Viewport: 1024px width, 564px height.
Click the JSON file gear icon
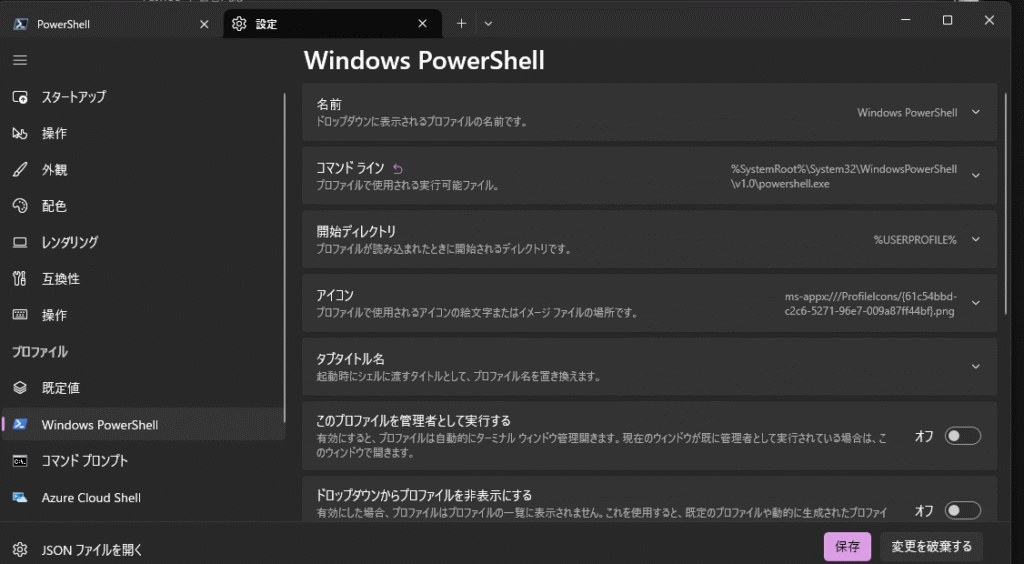coord(20,550)
